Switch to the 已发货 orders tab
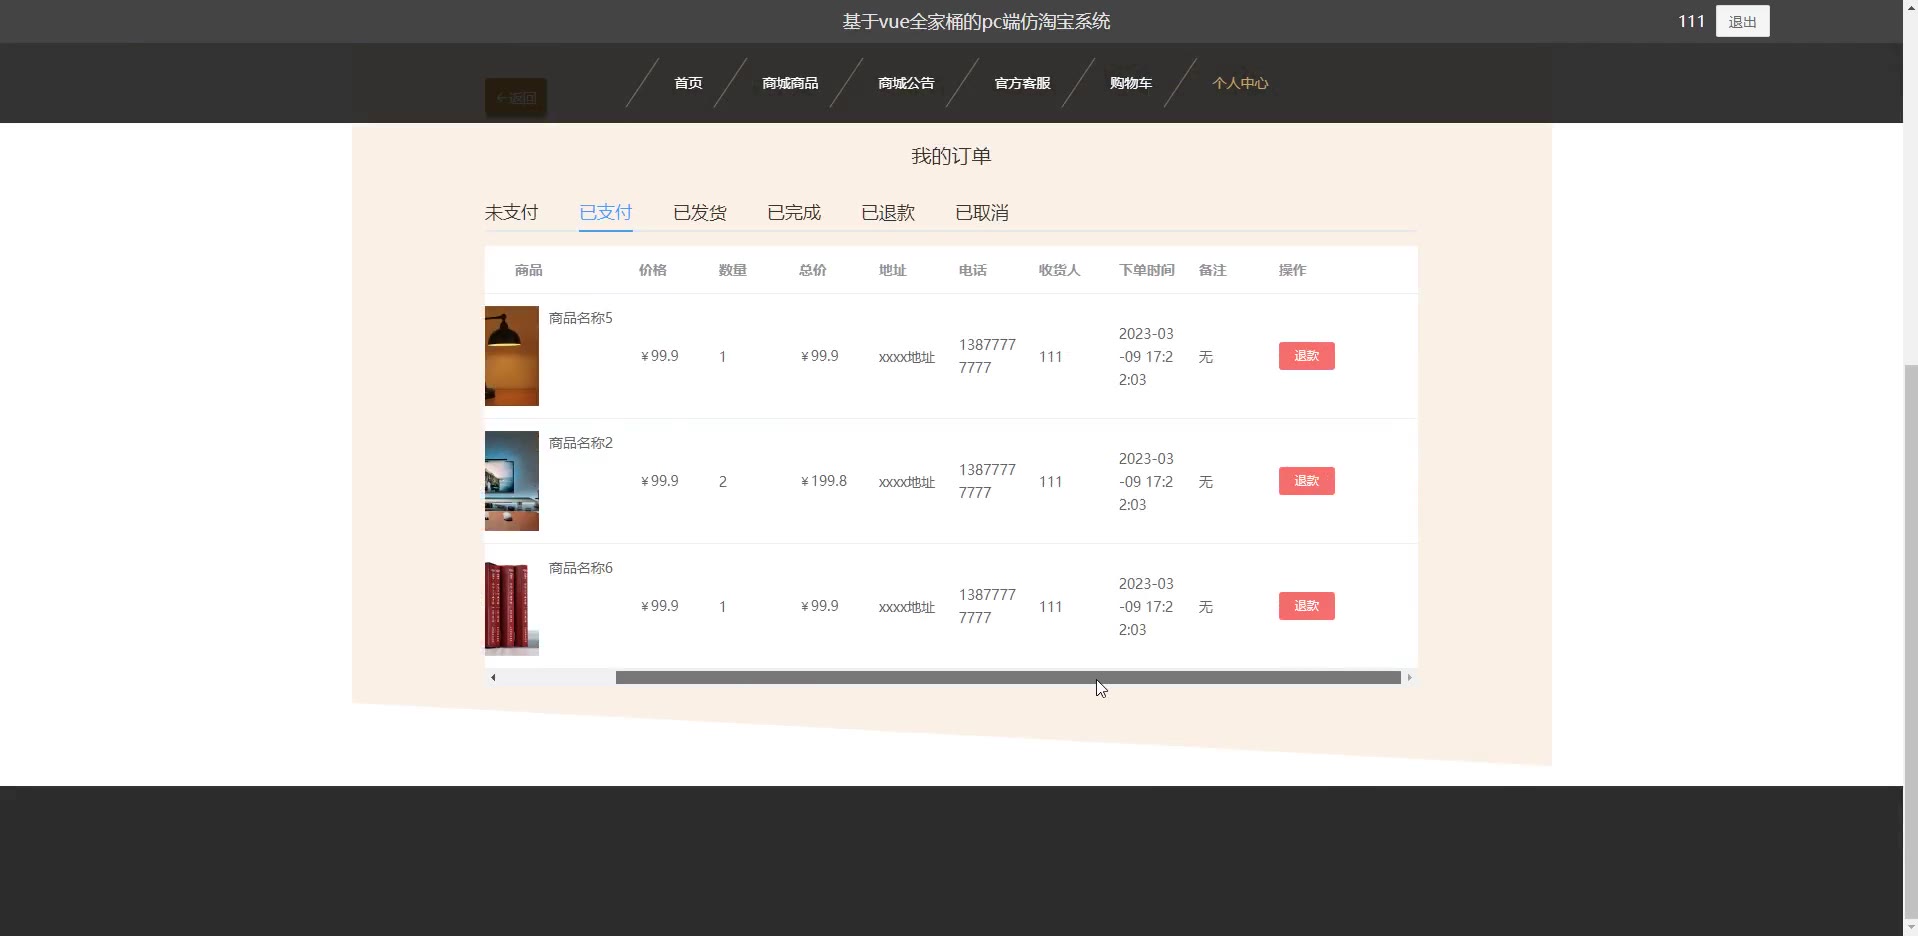1918x936 pixels. [700, 212]
